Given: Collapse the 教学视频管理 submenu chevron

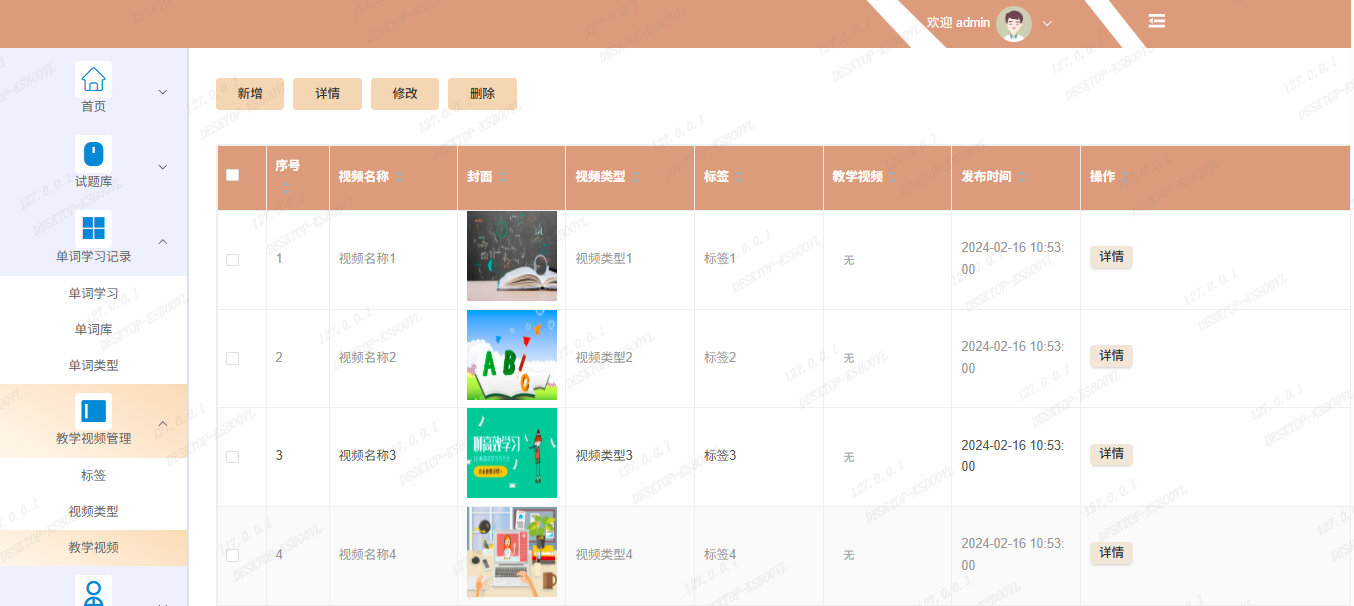Looking at the screenshot, I should click(x=163, y=424).
